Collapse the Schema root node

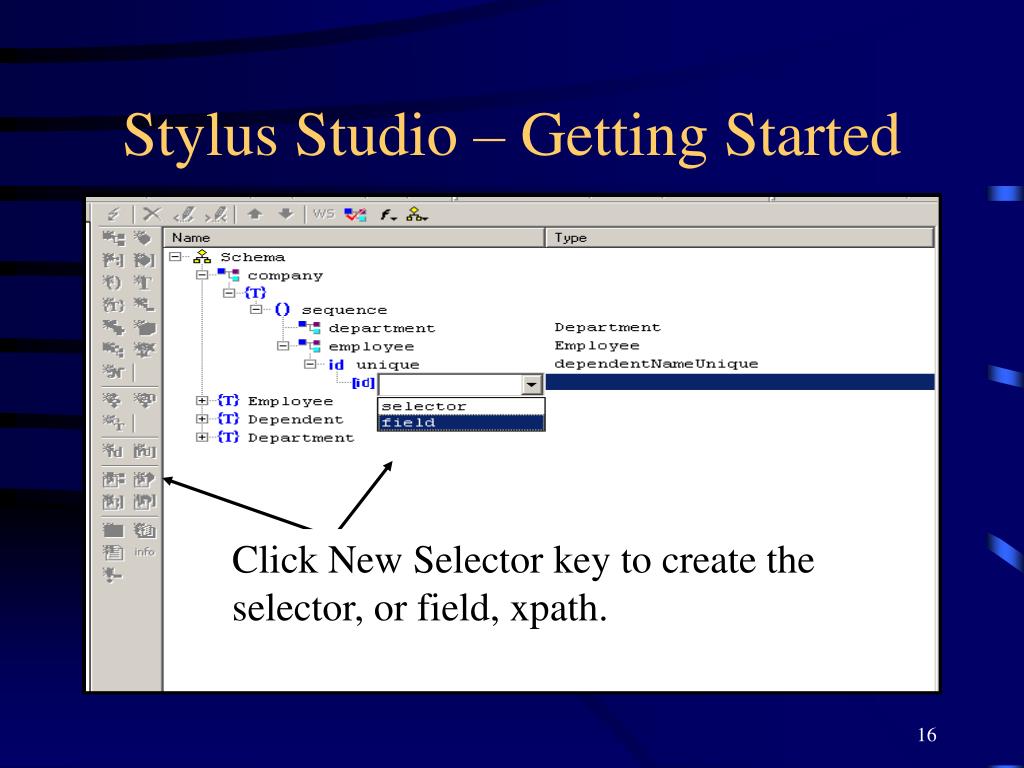pyautogui.click(x=175, y=257)
